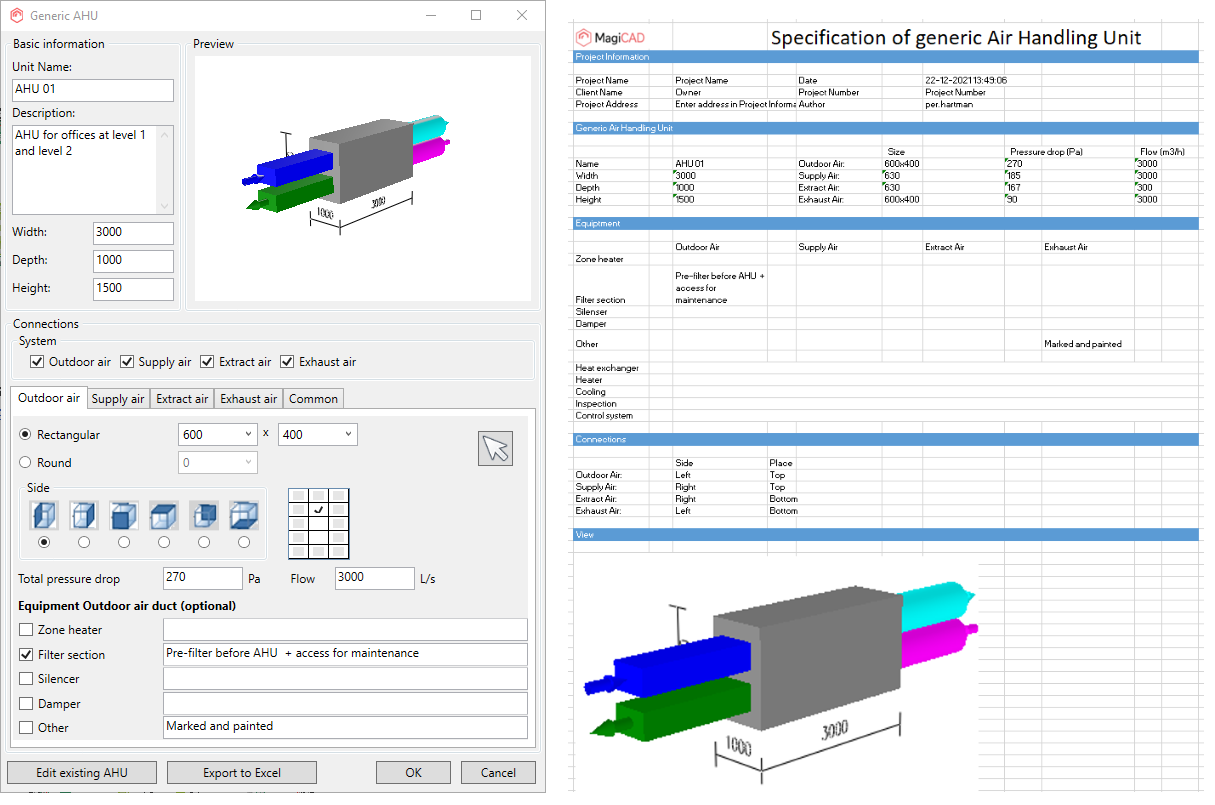This screenshot has height=805, width=1215.
Task: Choose the third side radio button
Action: pyautogui.click(x=124, y=542)
